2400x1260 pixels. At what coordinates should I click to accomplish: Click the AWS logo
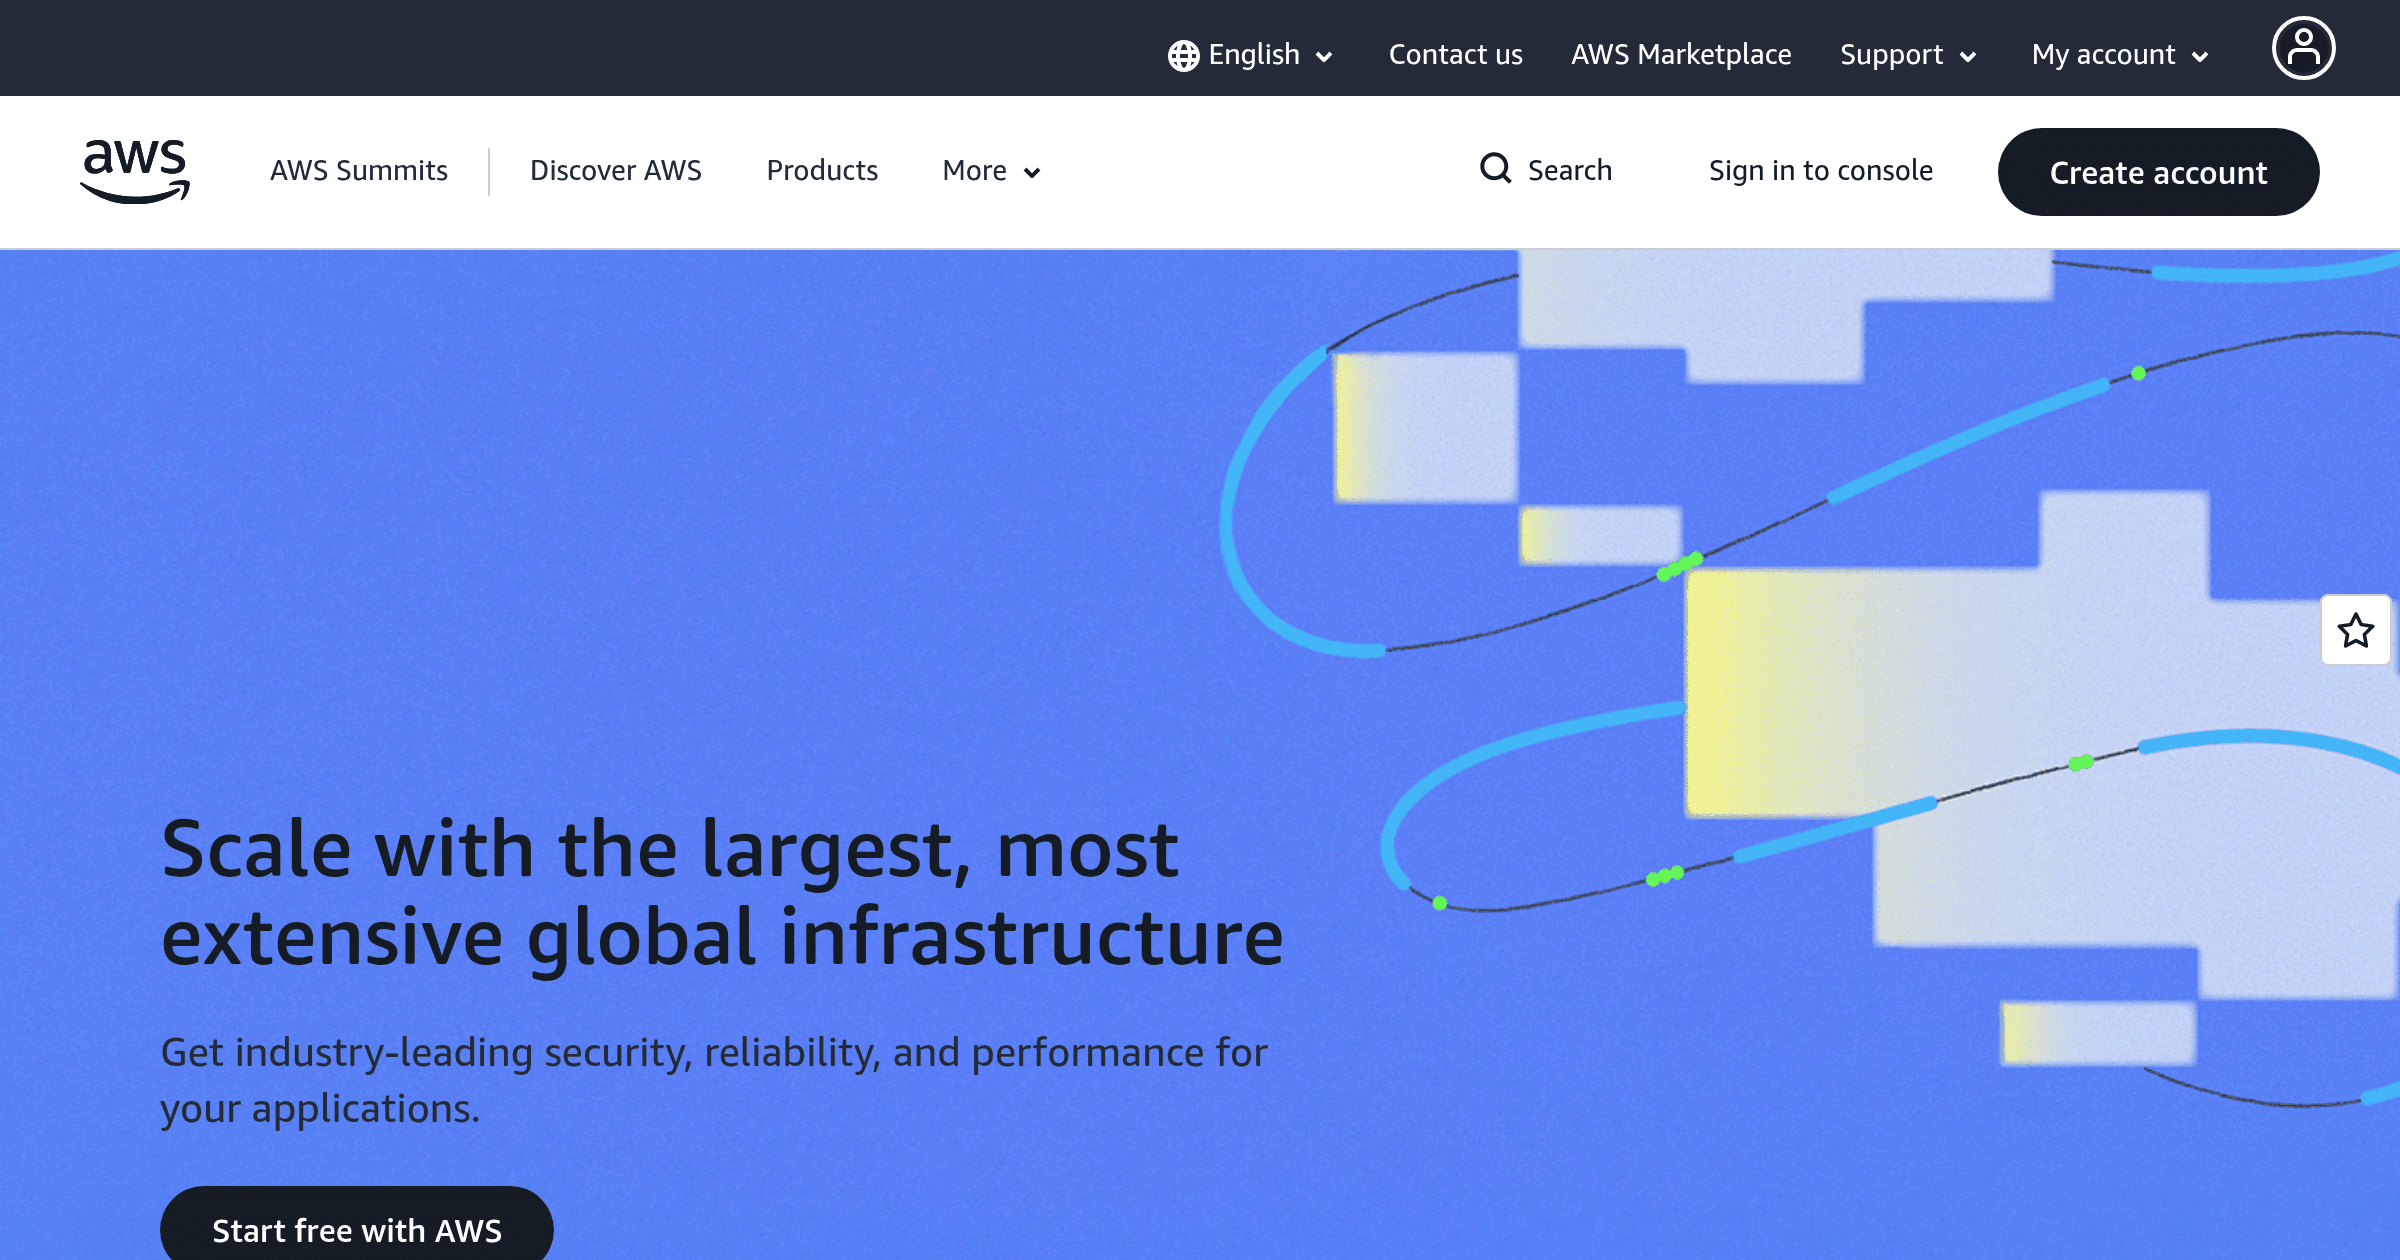pos(135,171)
